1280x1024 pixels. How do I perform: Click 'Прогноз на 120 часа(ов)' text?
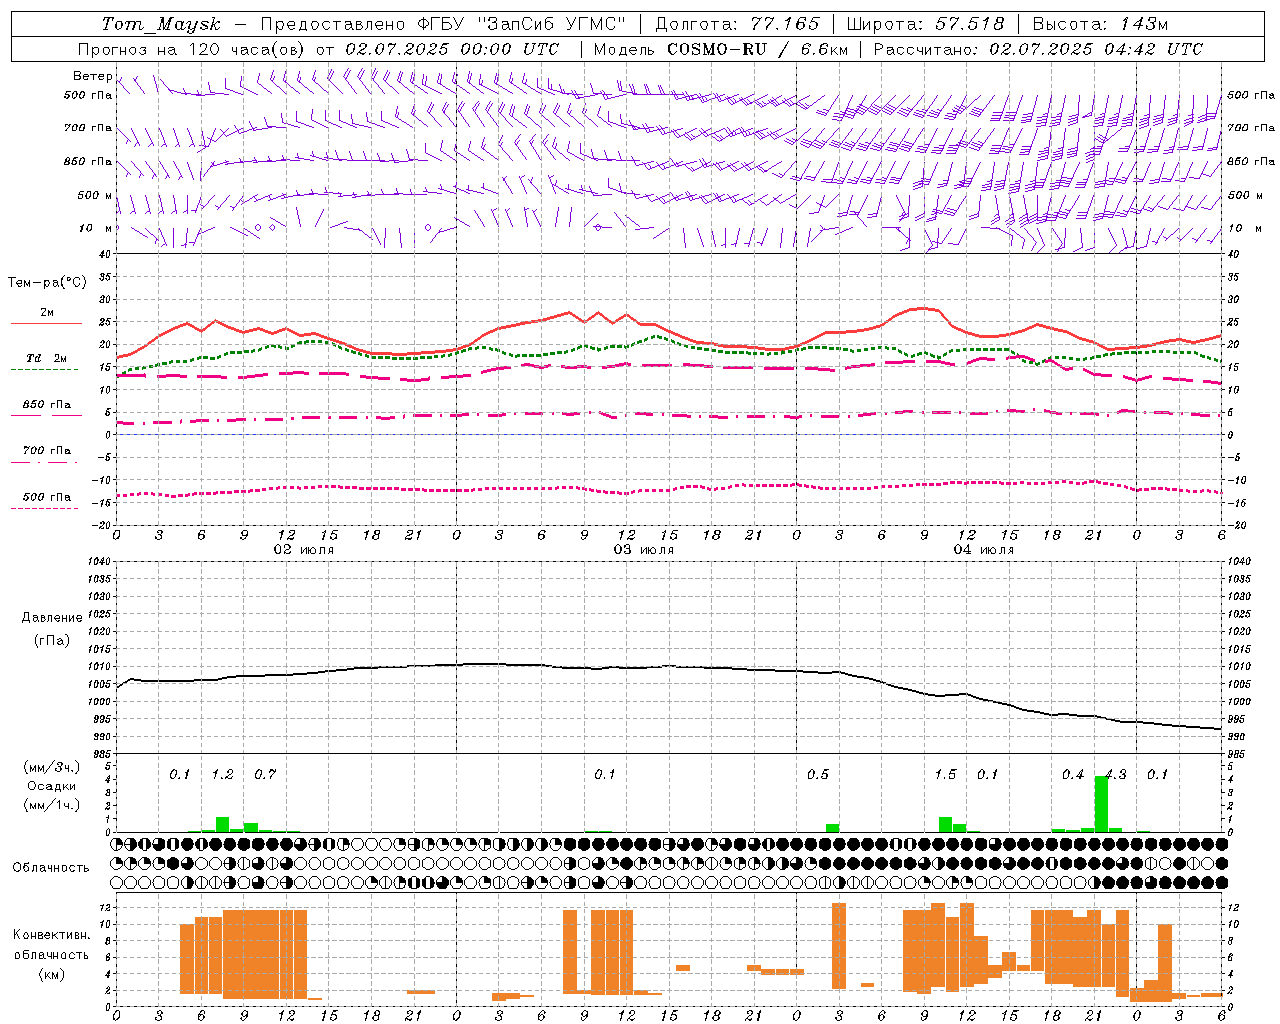192,49
